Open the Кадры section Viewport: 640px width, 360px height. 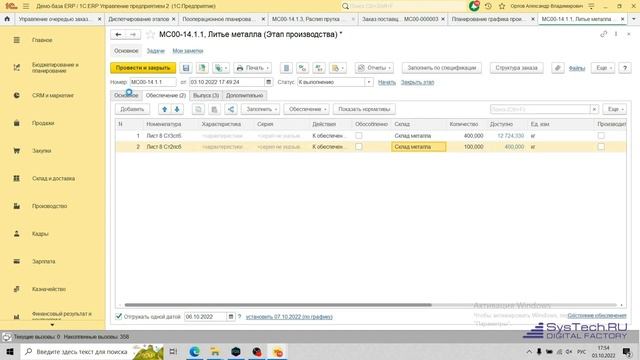tap(40, 234)
